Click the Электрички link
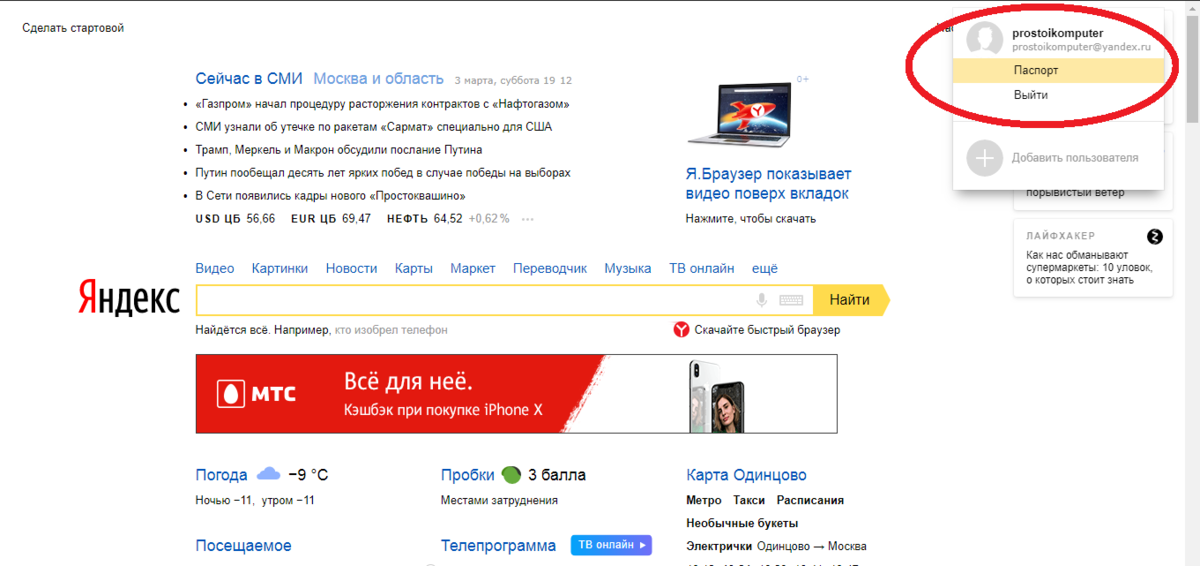Image resolution: width=1200 pixels, height=566 pixels. [x=719, y=546]
